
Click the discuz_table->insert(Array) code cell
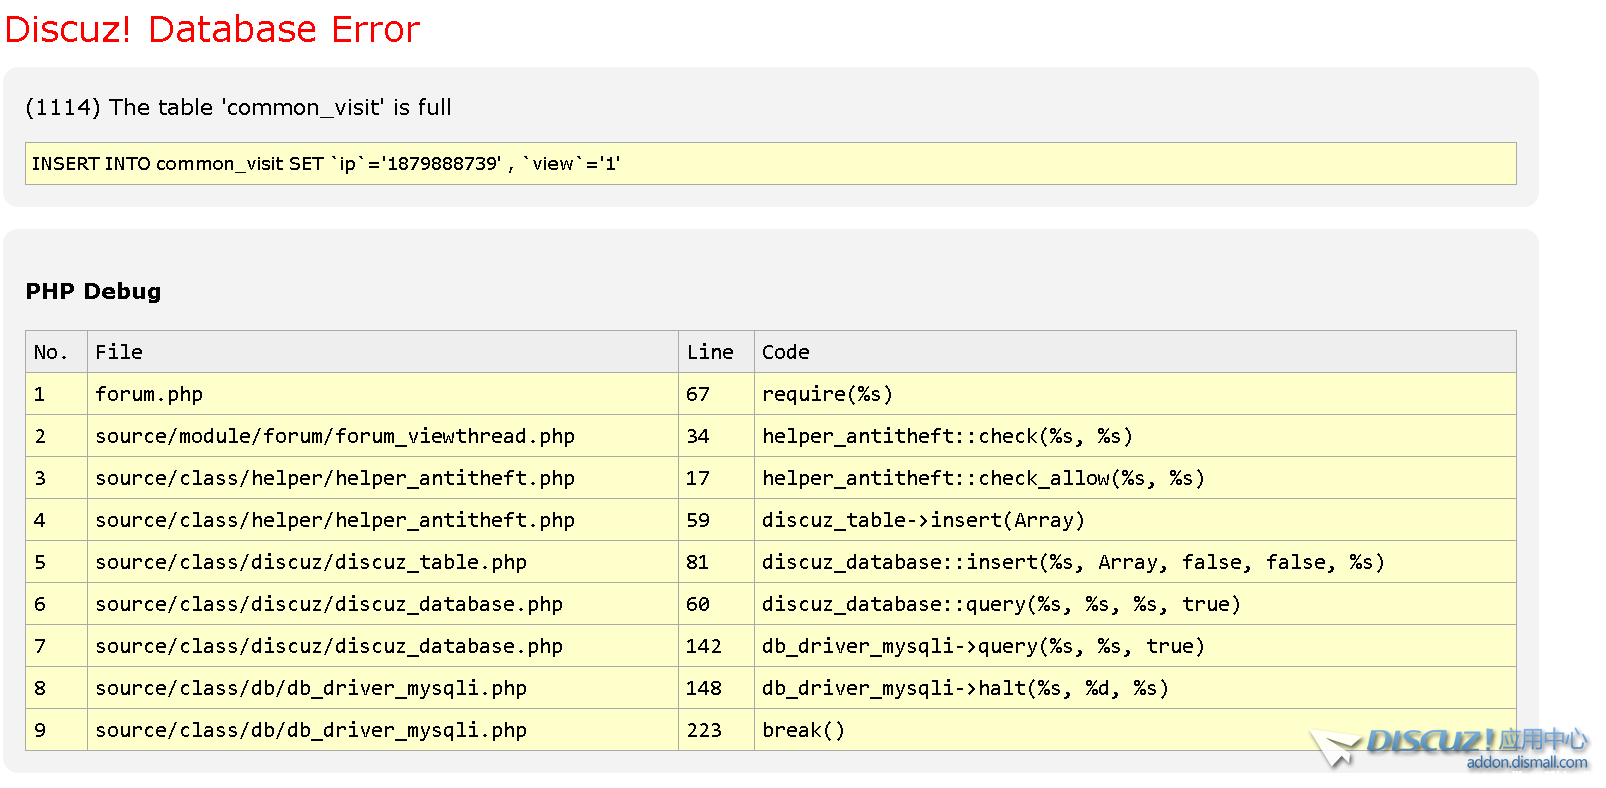pyautogui.click(x=923, y=520)
